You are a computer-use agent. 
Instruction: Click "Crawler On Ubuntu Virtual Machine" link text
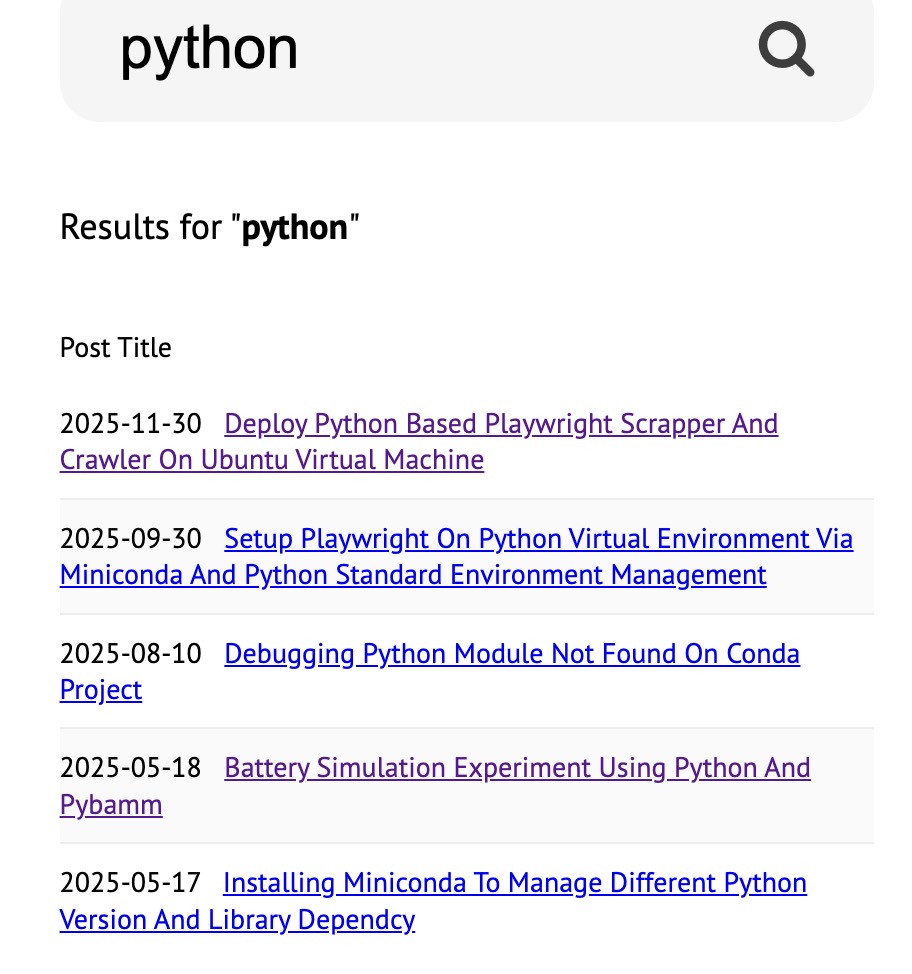coord(271,460)
